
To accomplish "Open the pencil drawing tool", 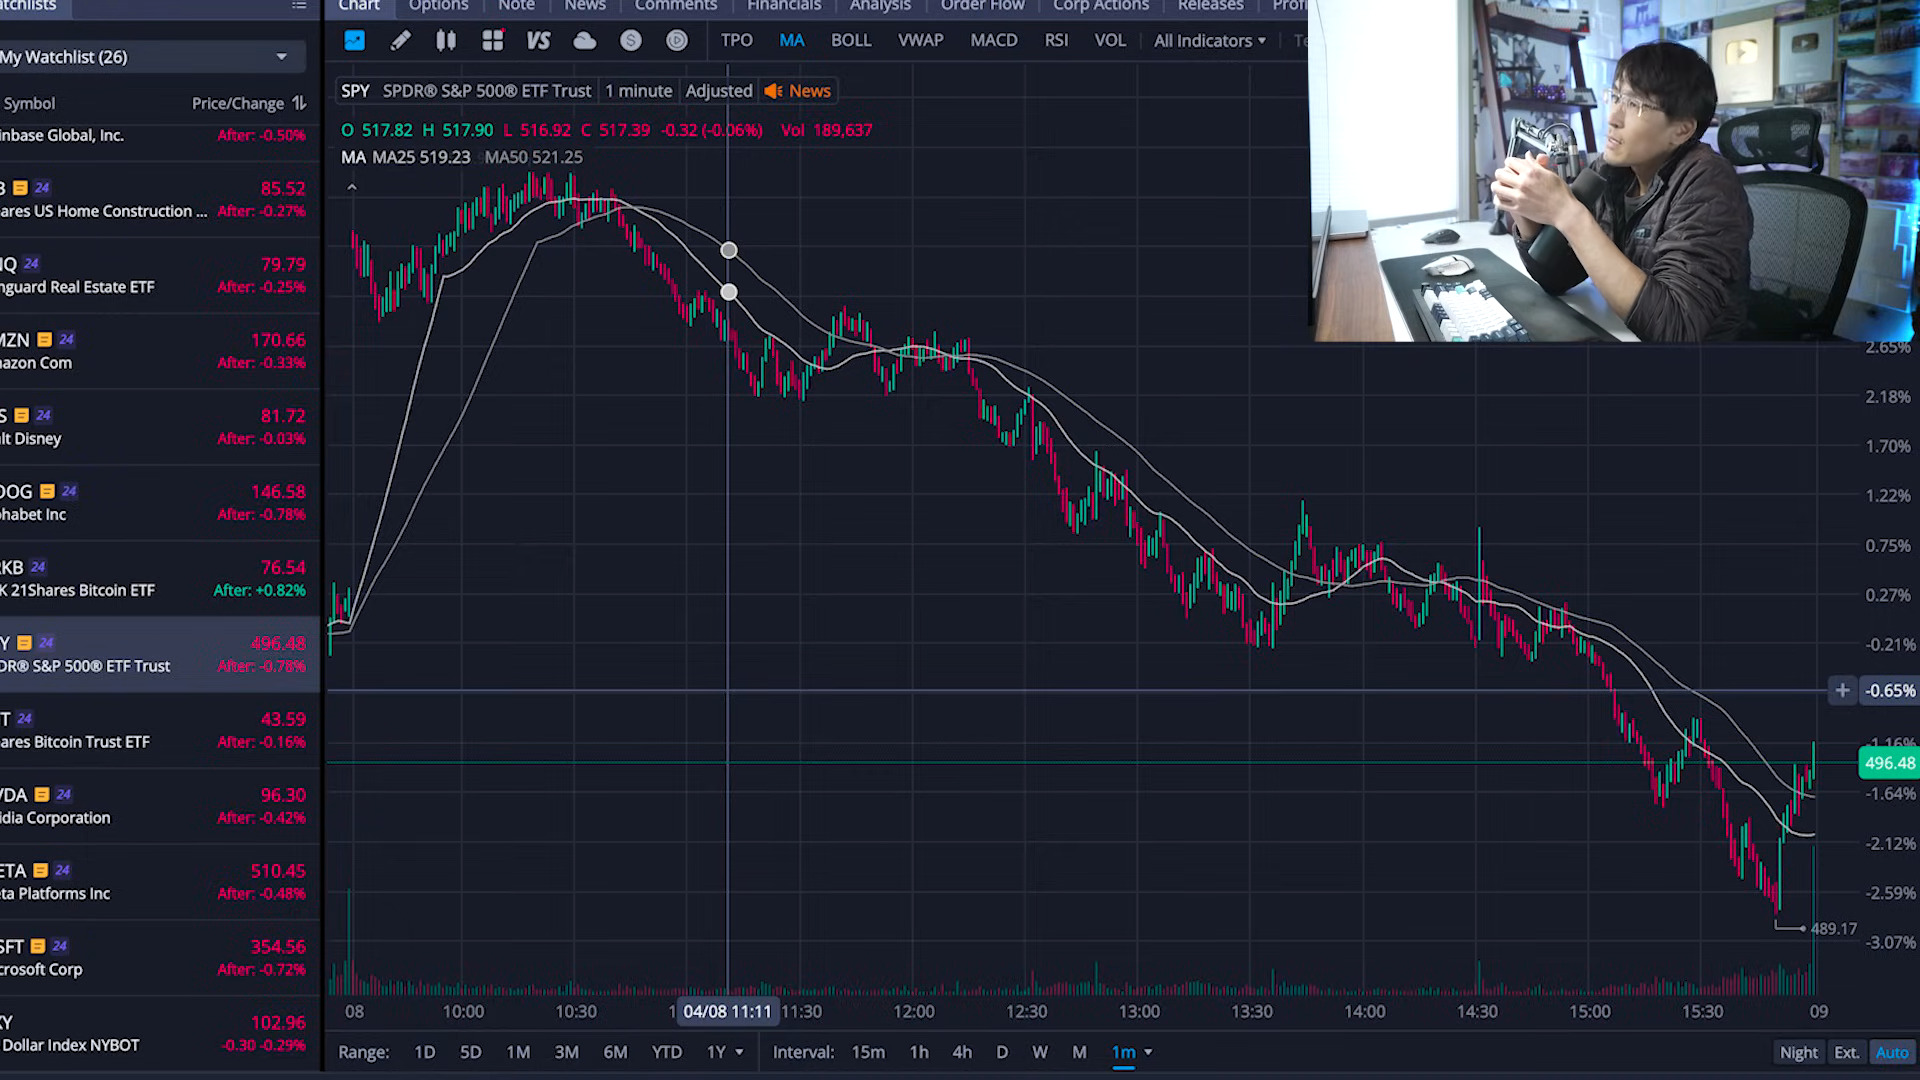I will [x=400, y=40].
